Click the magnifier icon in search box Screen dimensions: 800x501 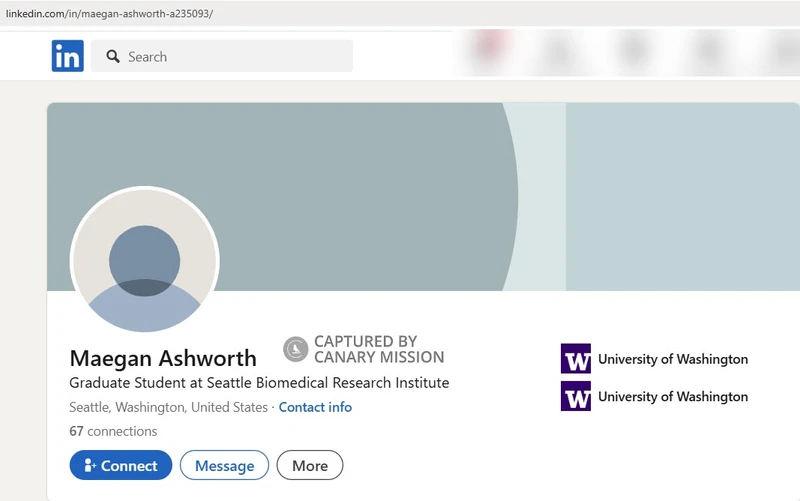[x=113, y=56]
